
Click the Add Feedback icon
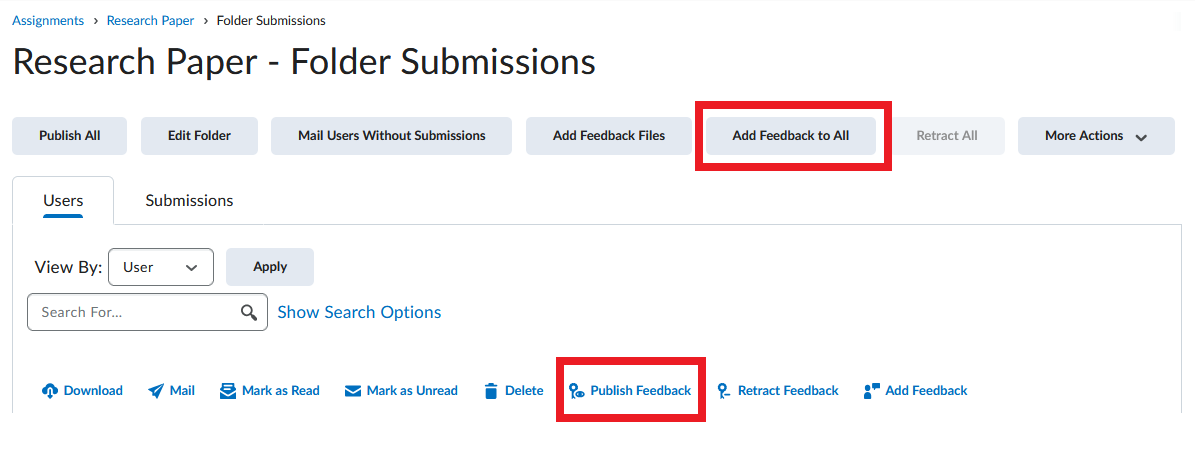tap(872, 391)
